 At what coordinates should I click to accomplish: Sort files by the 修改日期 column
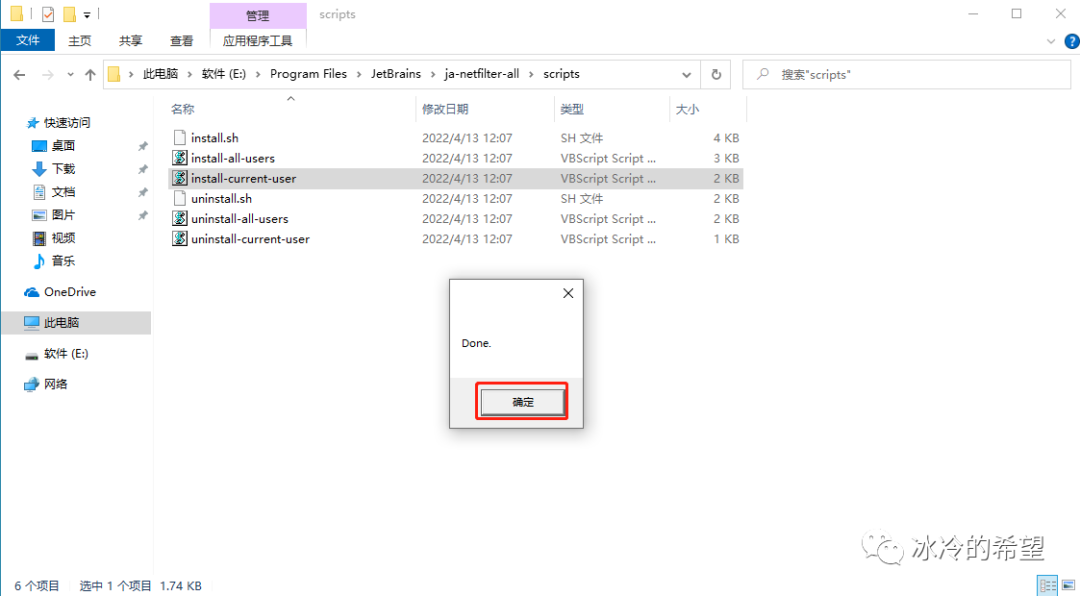coord(445,109)
